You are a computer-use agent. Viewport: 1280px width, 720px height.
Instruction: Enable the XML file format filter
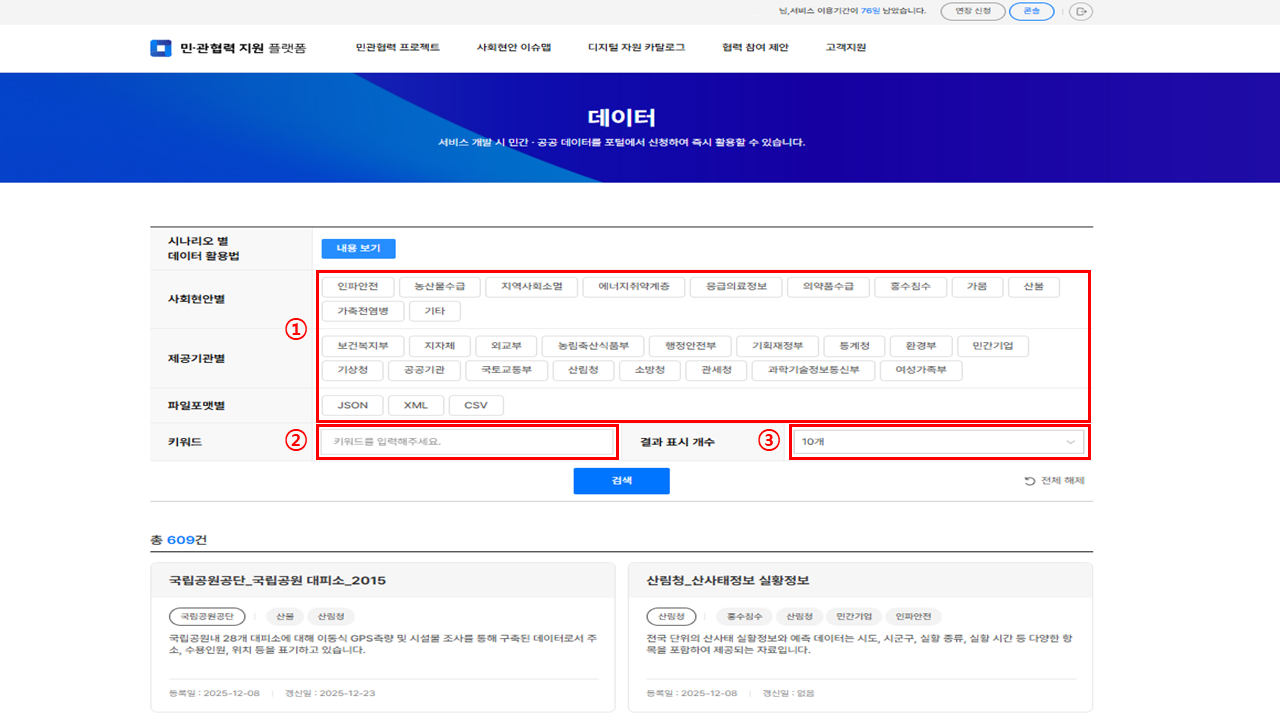coord(415,405)
